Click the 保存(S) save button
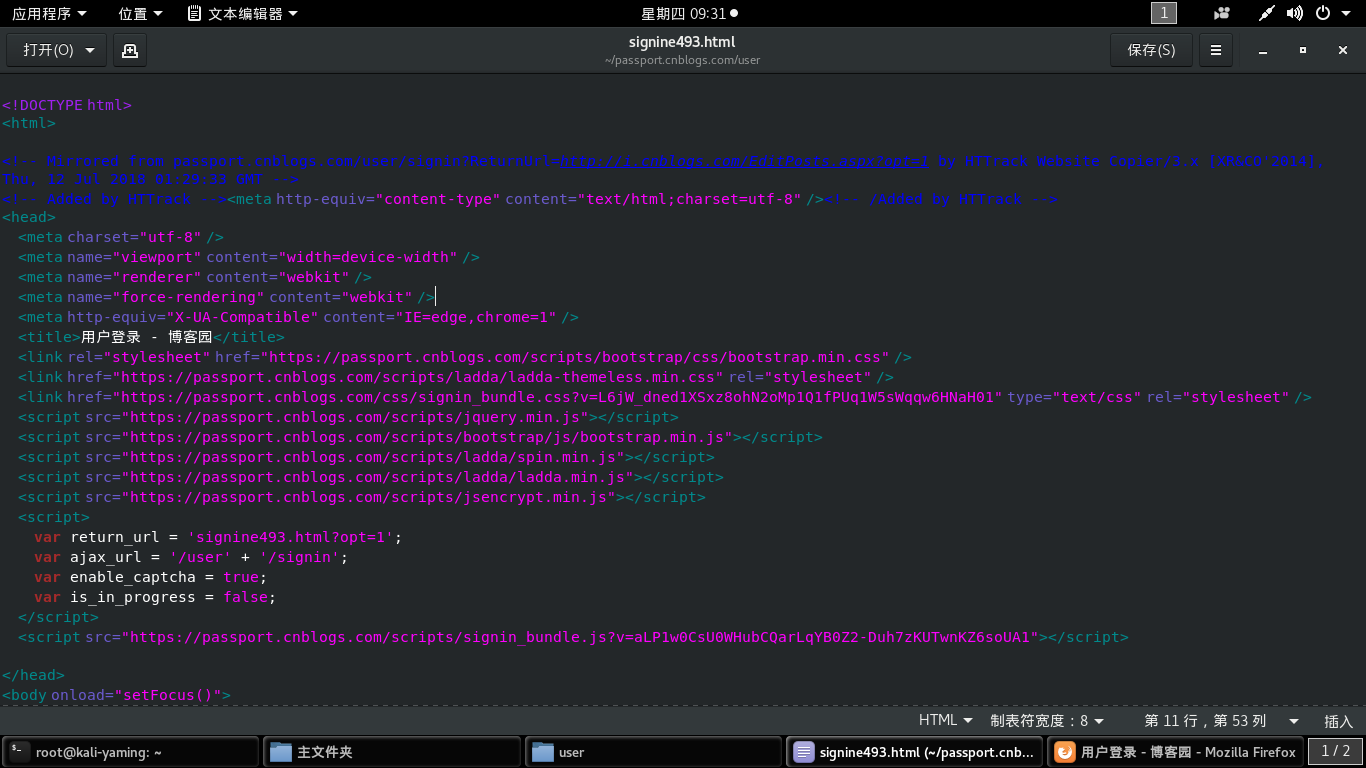 coord(1151,50)
